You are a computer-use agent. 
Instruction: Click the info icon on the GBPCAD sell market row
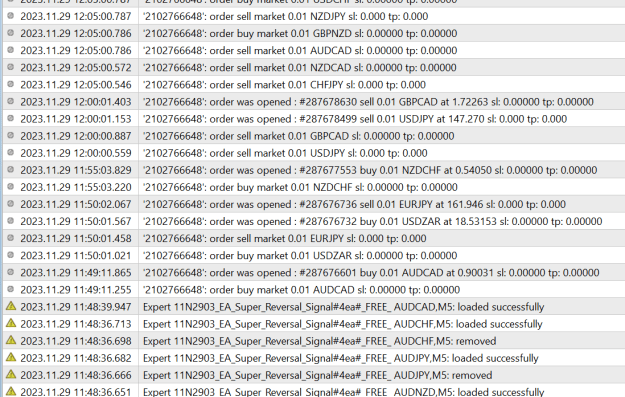[x=11, y=136]
